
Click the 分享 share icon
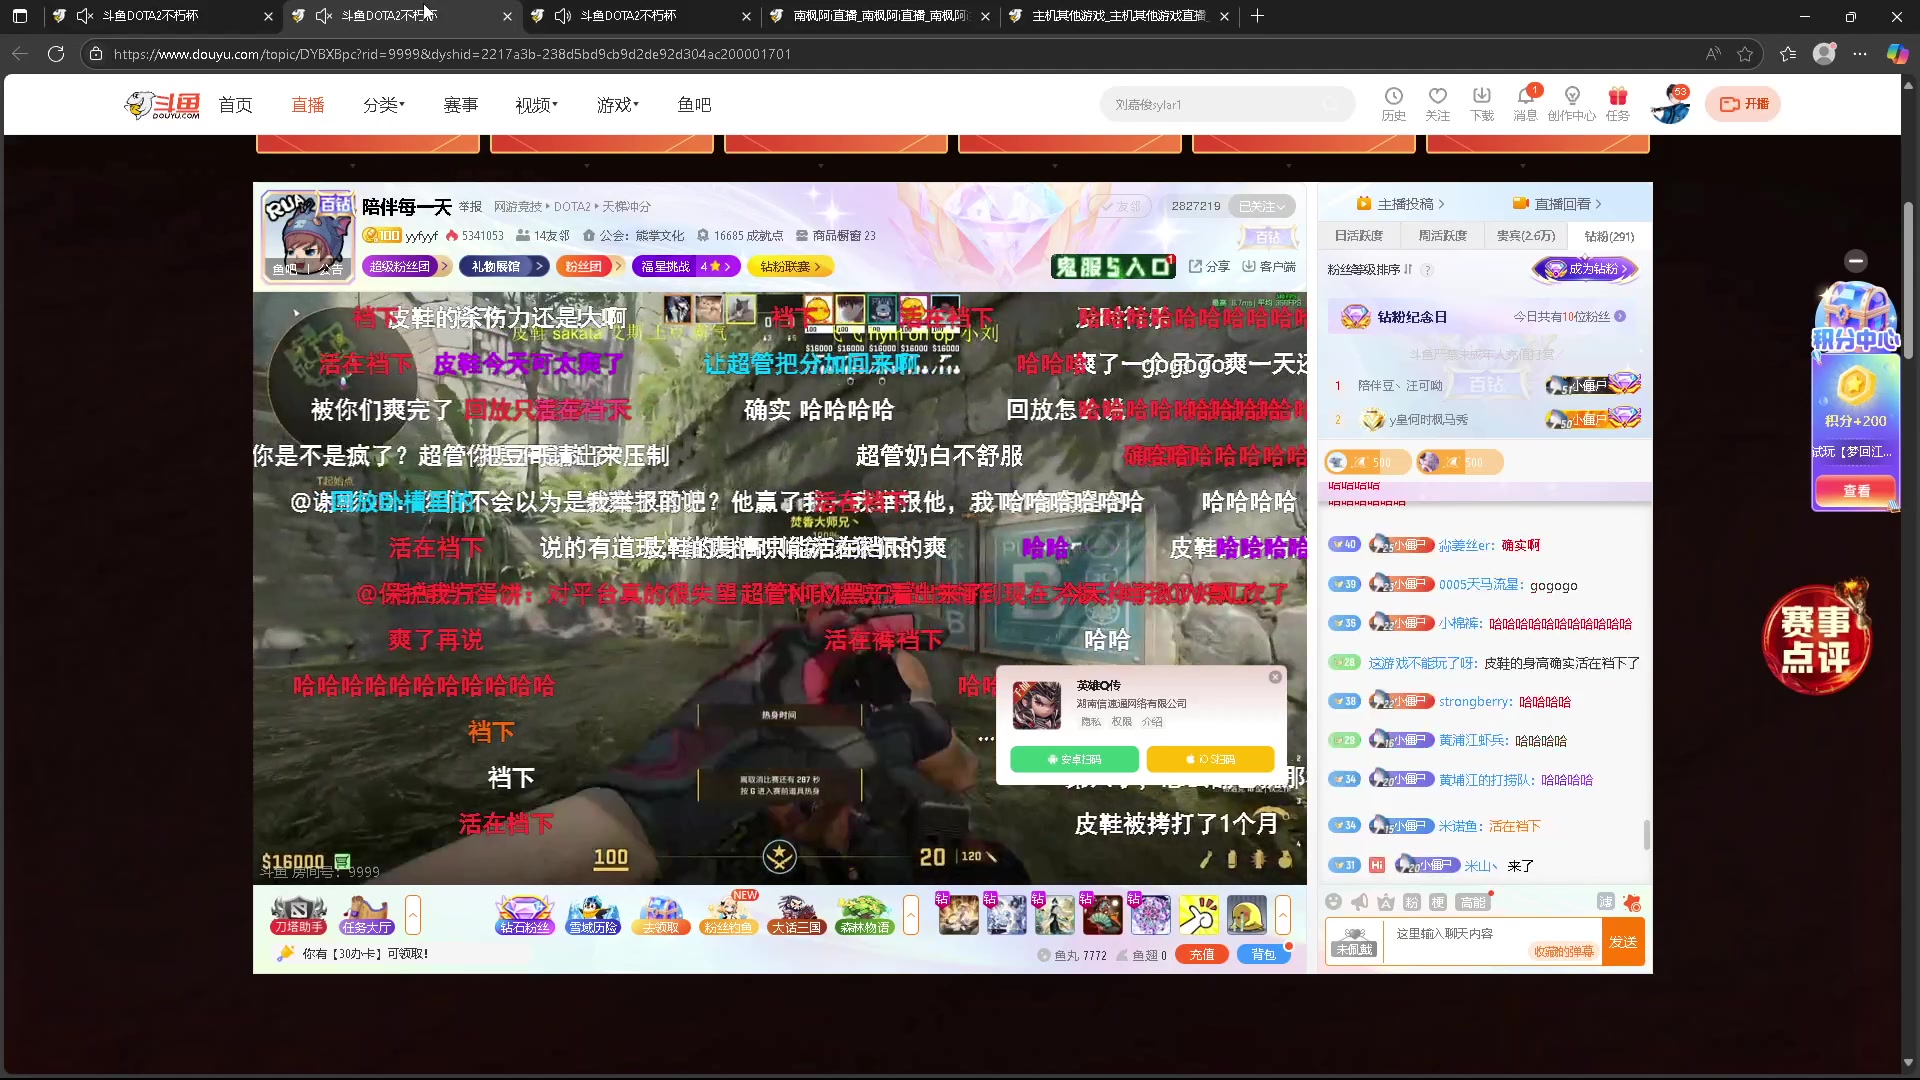click(1209, 266)
